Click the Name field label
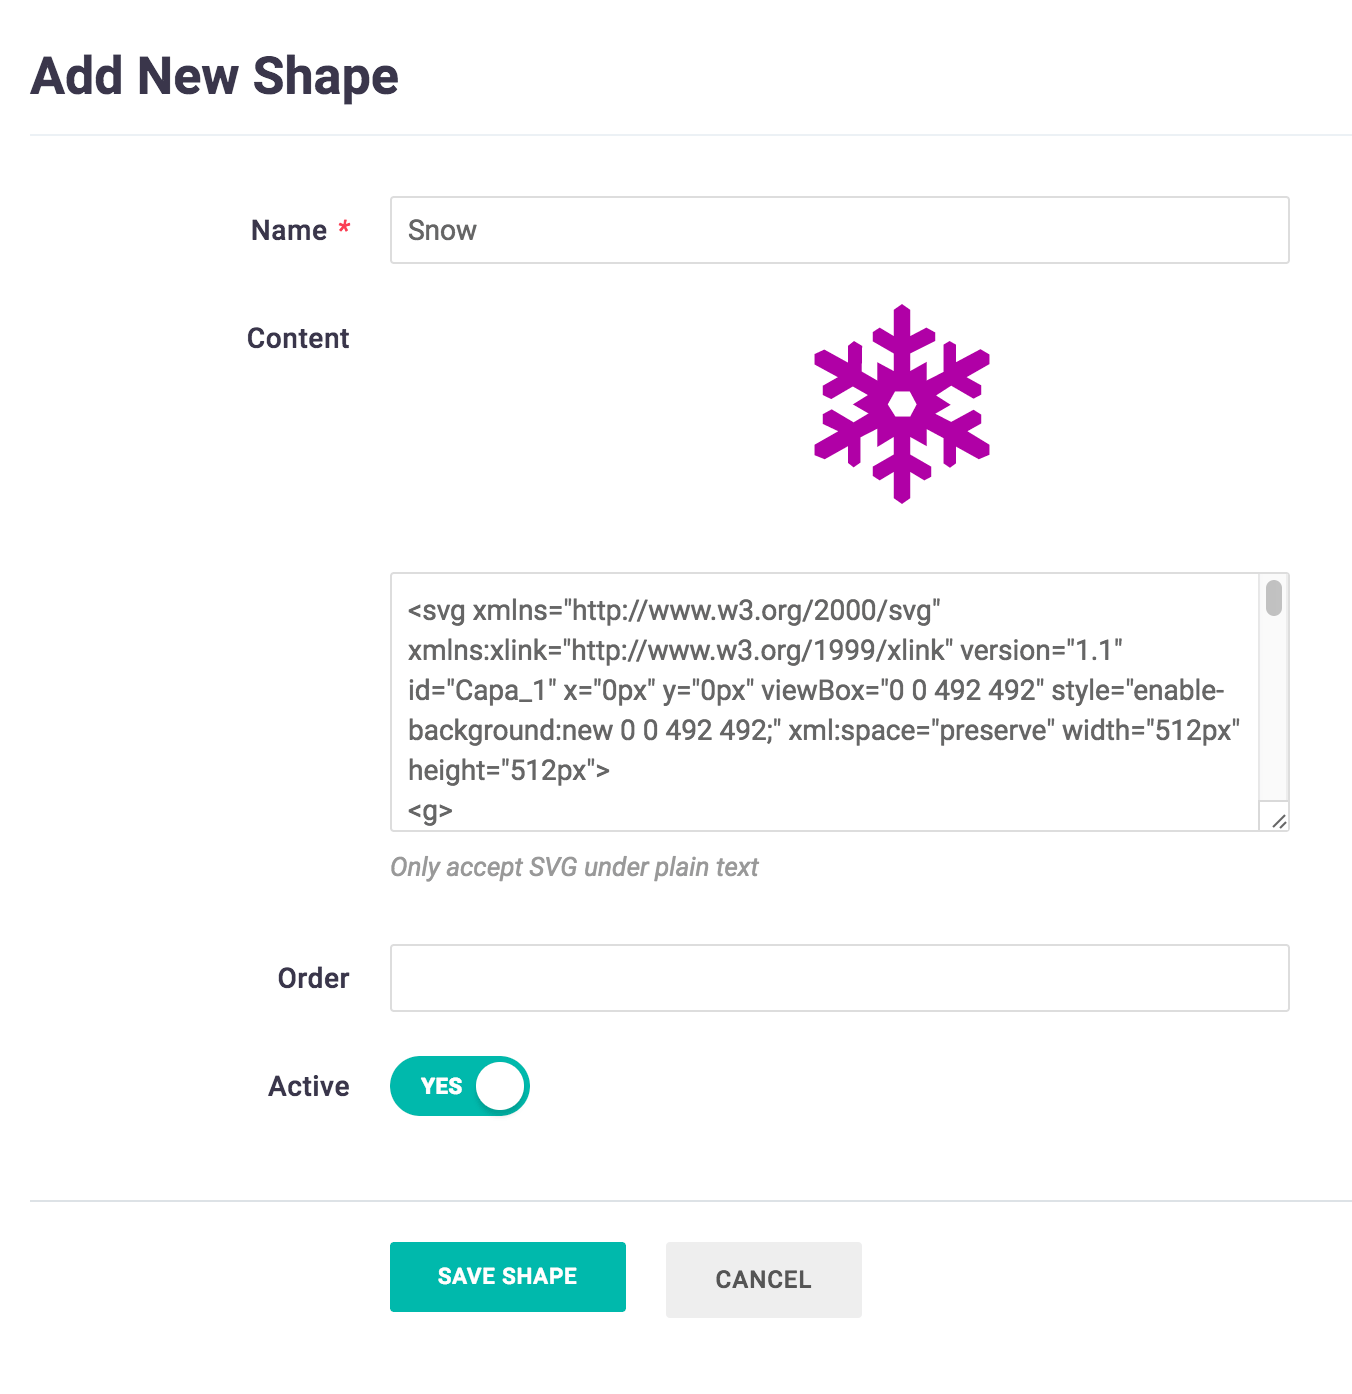This screenshot has width=1352, height=1394. pos(288,230)
